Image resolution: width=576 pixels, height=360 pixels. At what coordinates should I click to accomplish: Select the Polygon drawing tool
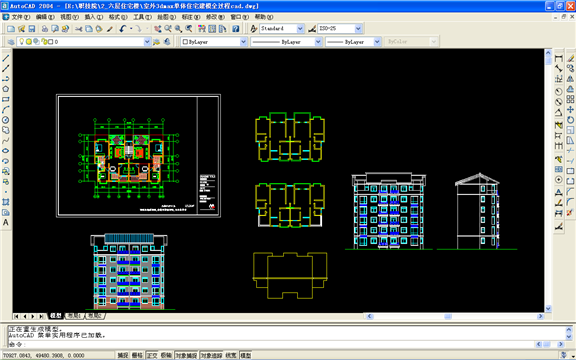pyautogui.click(x=6, y=89)
